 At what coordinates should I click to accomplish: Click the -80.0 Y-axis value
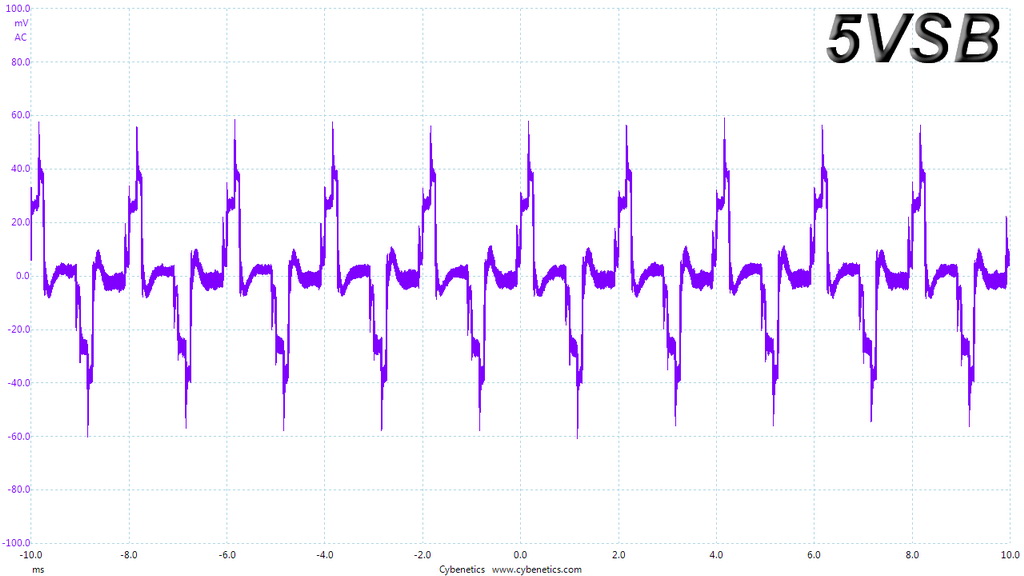19,489
